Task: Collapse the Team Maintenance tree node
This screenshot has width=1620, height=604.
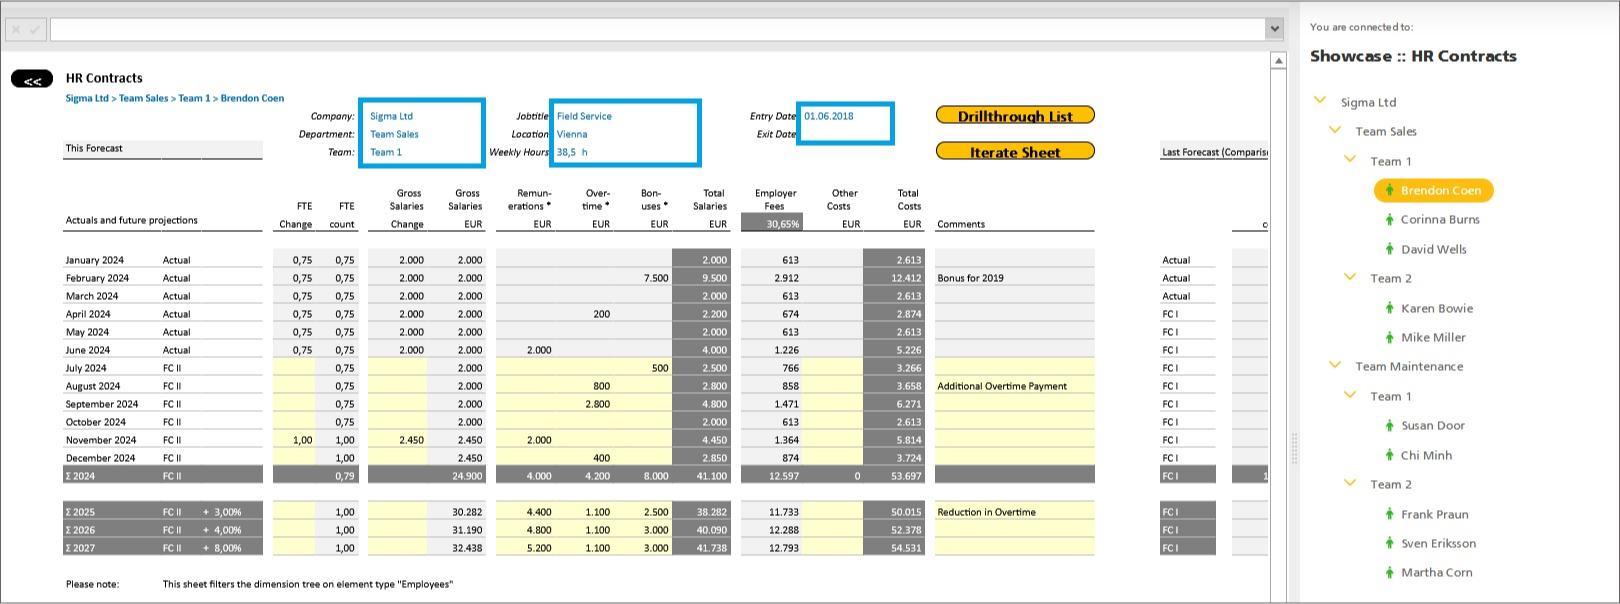Action: pyautogui.click(x=1335, y=365)
